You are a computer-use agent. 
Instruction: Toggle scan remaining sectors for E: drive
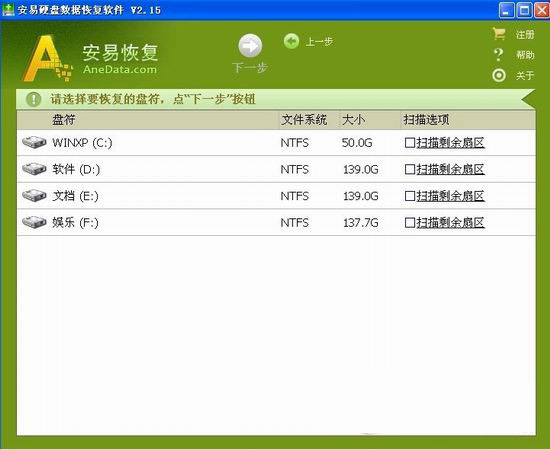[410, 196]
